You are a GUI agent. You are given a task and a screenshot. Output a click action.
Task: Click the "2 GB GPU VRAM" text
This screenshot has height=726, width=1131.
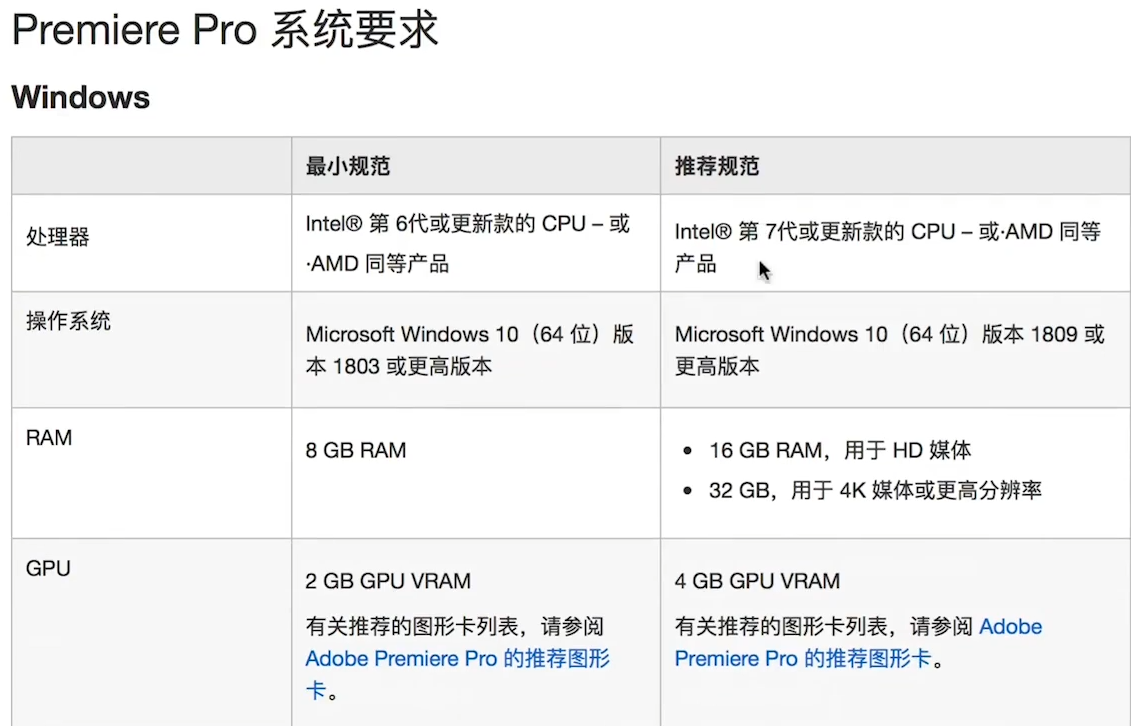[388, 581]
